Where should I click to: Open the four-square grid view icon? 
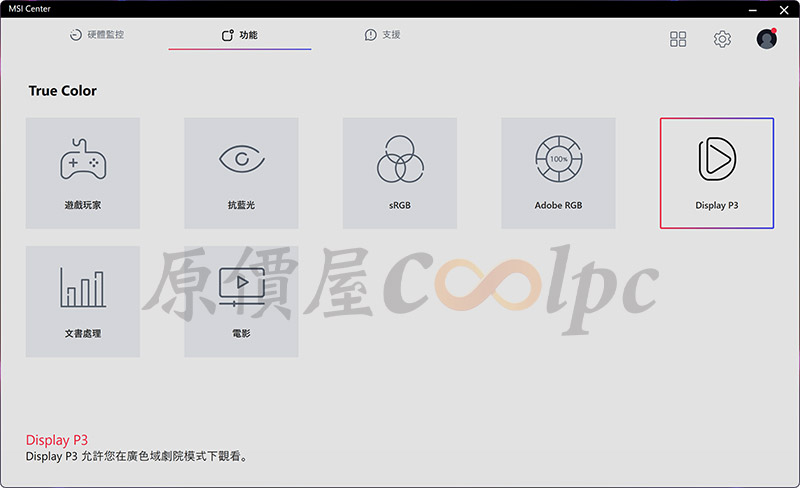tap(678, 39)
